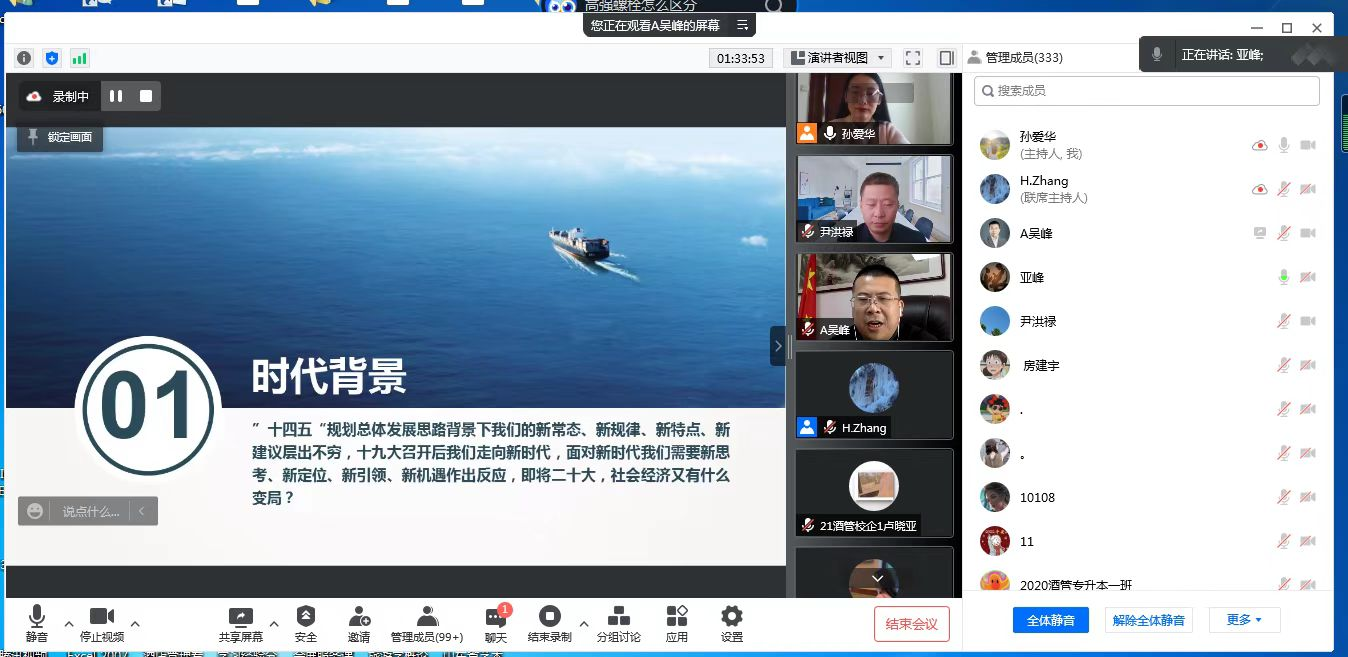Open 分组讨论 breakout rooms
Image resolution: width=1348 pixels, height=657 pixels.
[x=619, y=617]
